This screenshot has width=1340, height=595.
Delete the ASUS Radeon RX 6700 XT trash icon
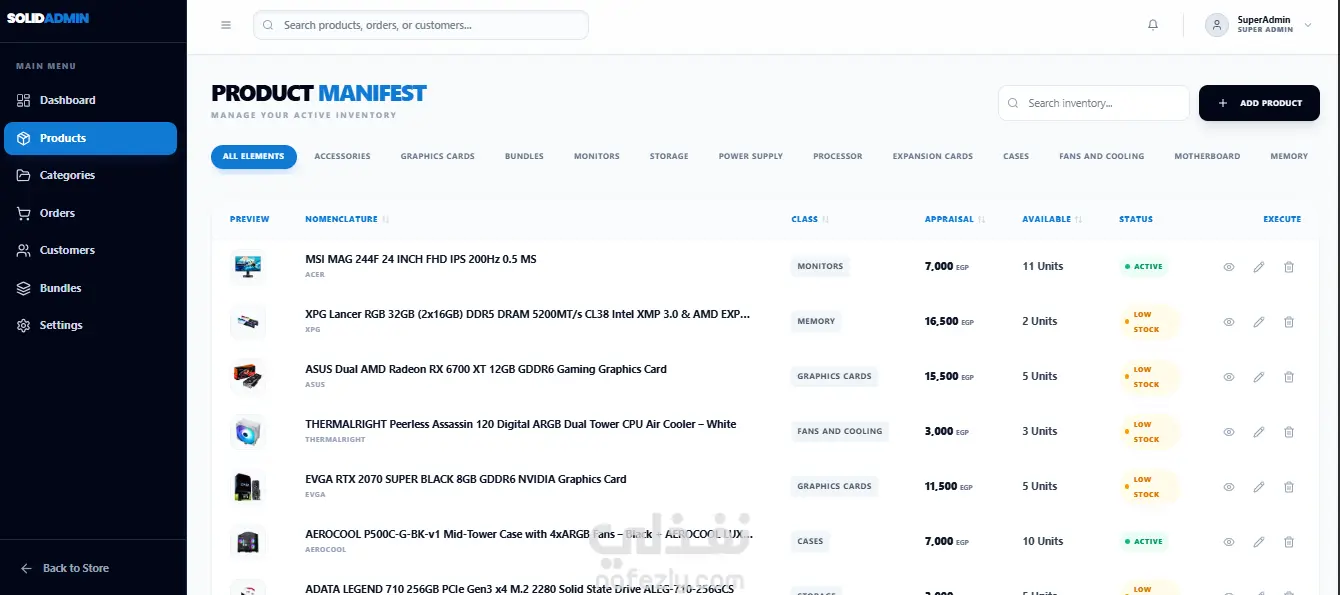point(1289,377)
